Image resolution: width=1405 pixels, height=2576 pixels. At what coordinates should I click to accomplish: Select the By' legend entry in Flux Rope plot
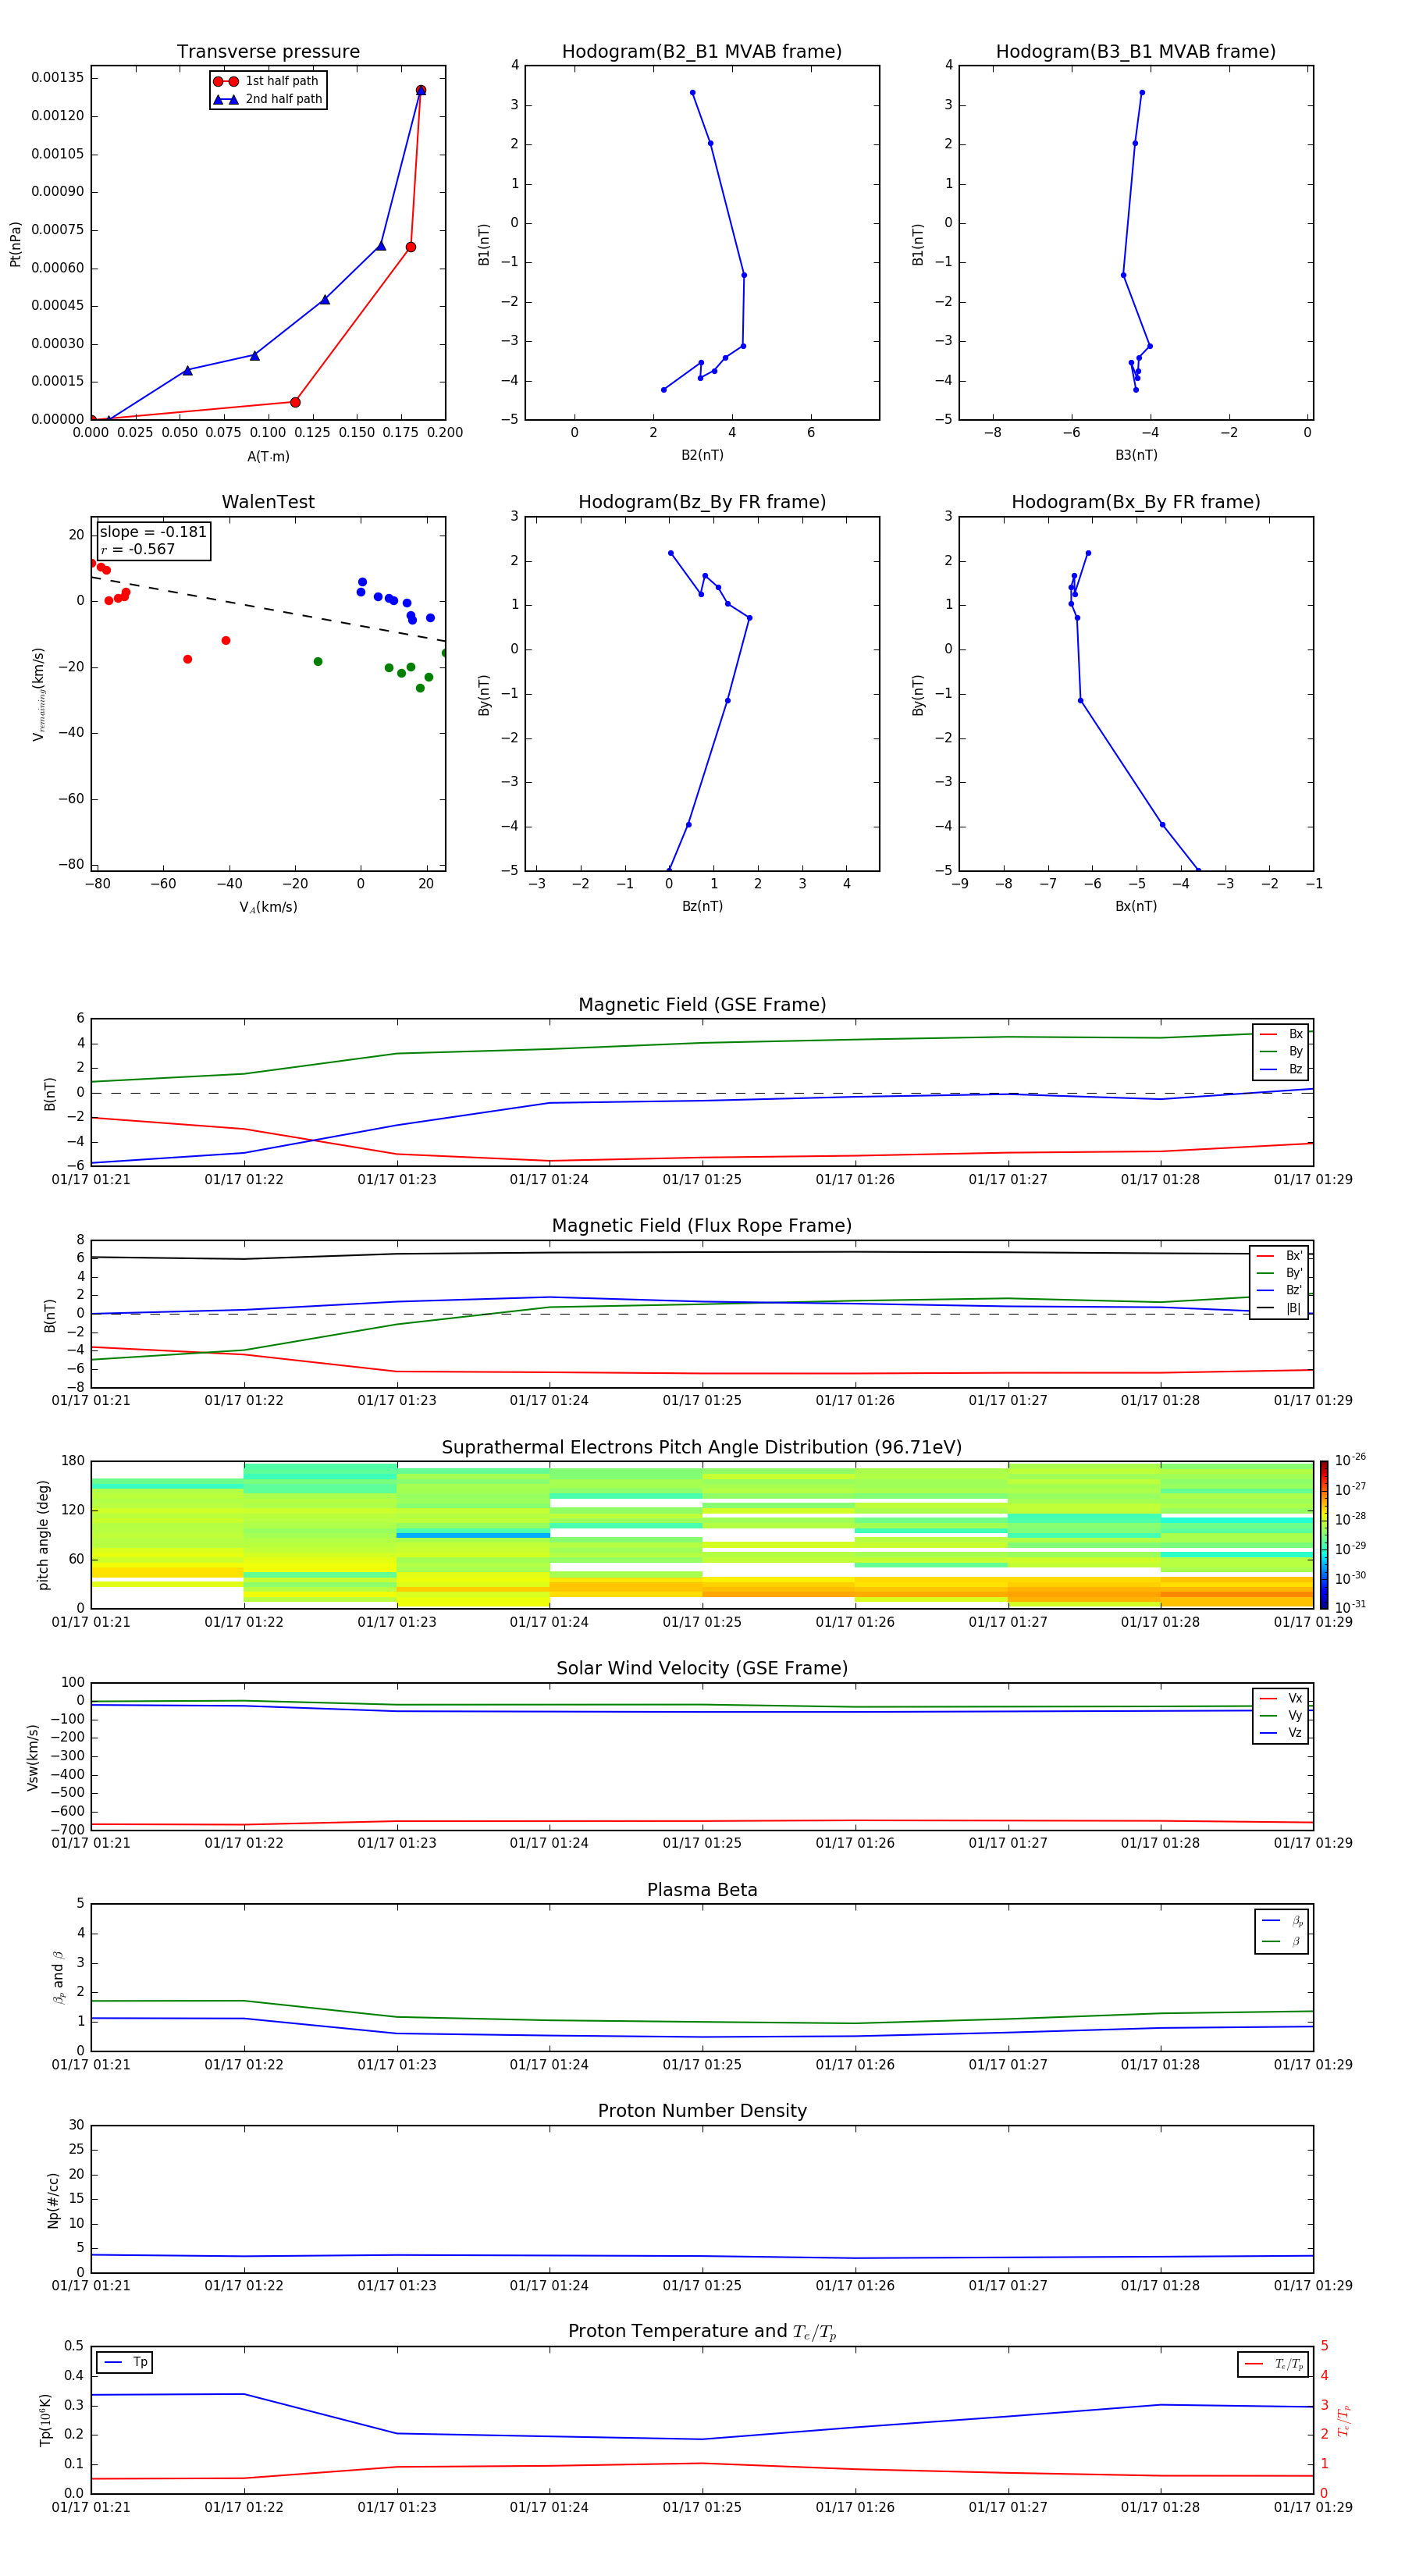[1279, 1273]
